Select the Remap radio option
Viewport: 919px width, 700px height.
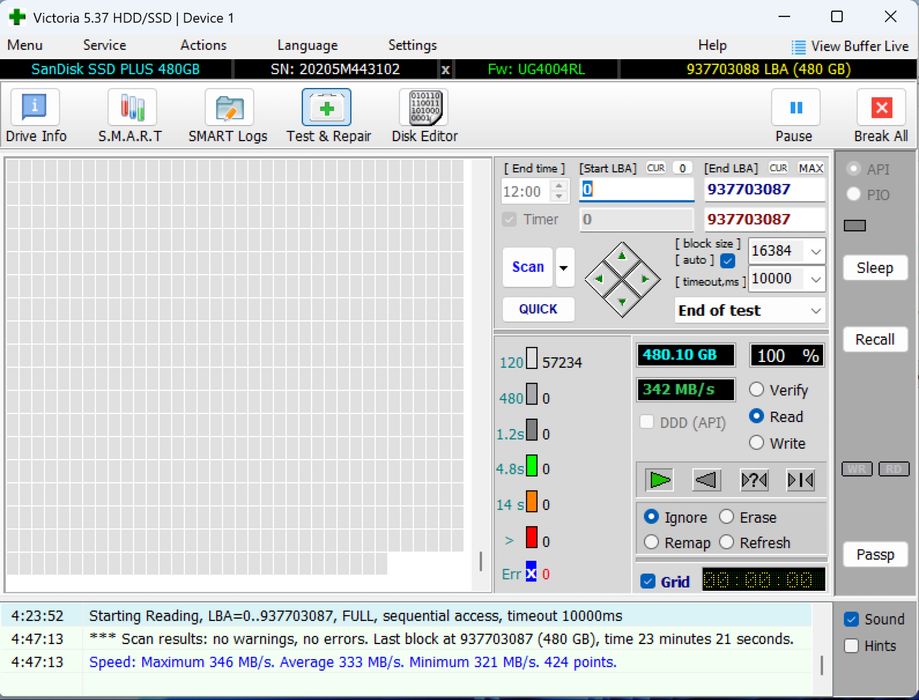[651, 542]
